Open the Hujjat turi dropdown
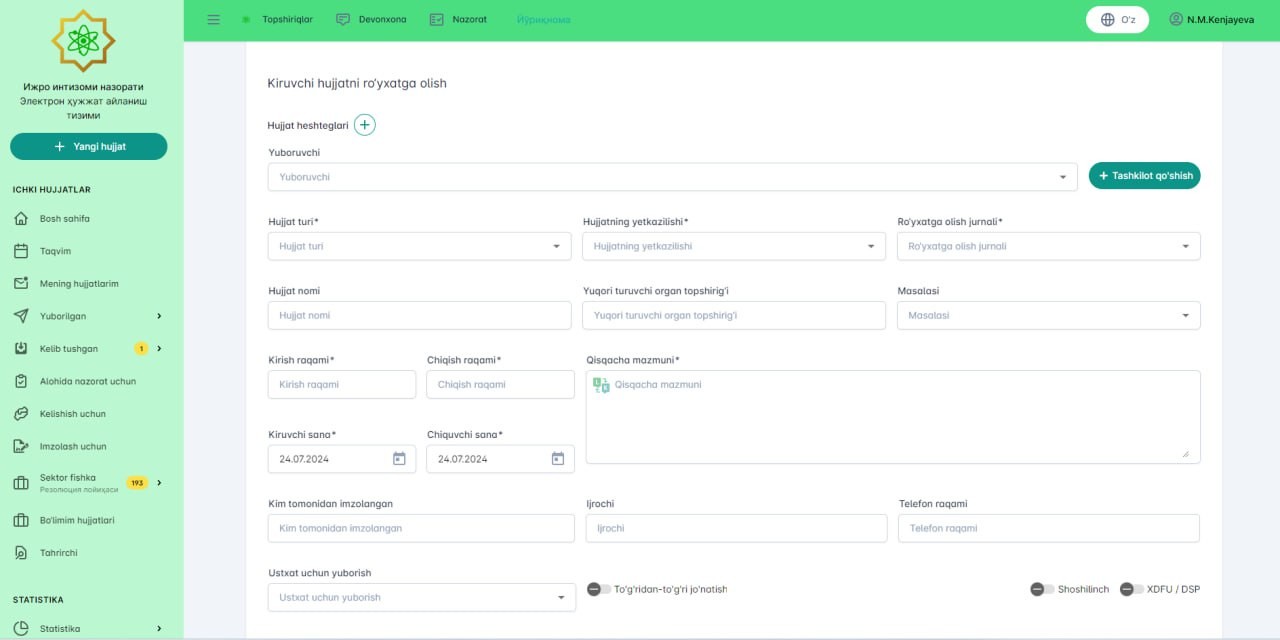The width and height of the screenshot is (1280, 640). (x=419, y=246)
